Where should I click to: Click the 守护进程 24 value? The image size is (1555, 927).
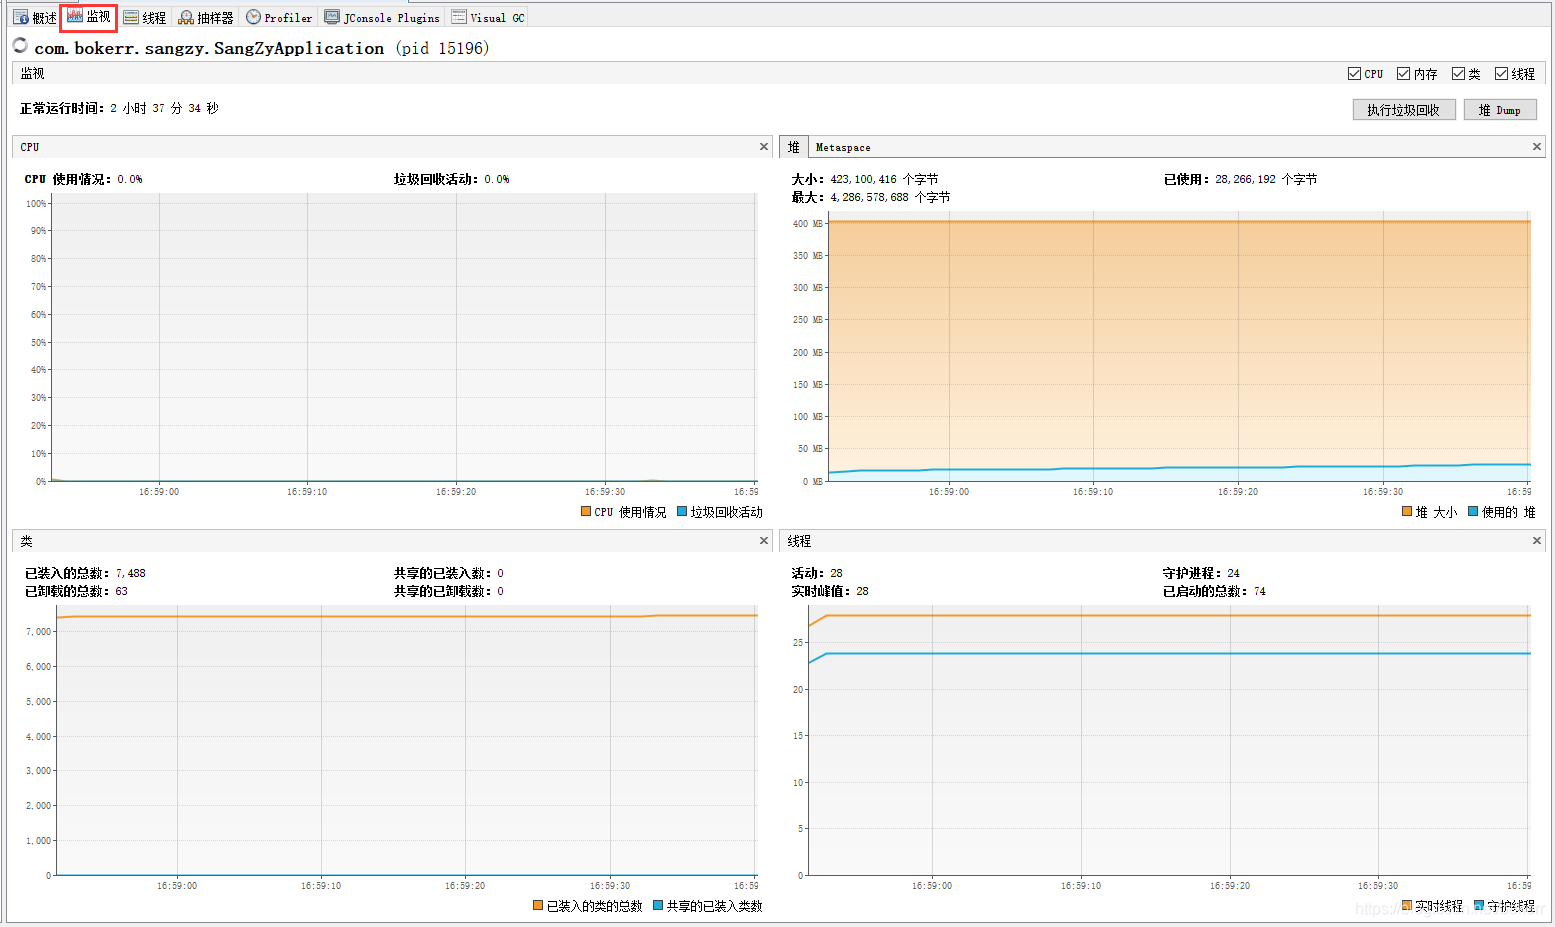(1234, 573)
